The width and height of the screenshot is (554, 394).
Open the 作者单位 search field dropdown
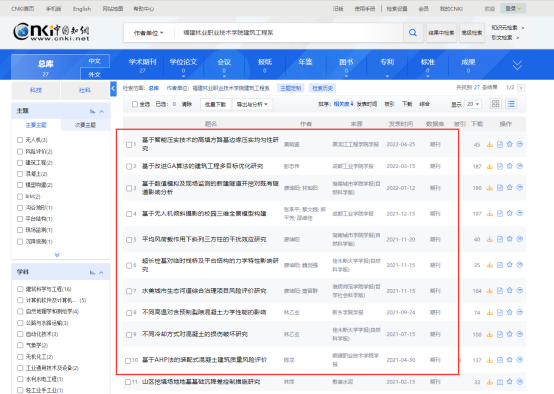[149, 33]
